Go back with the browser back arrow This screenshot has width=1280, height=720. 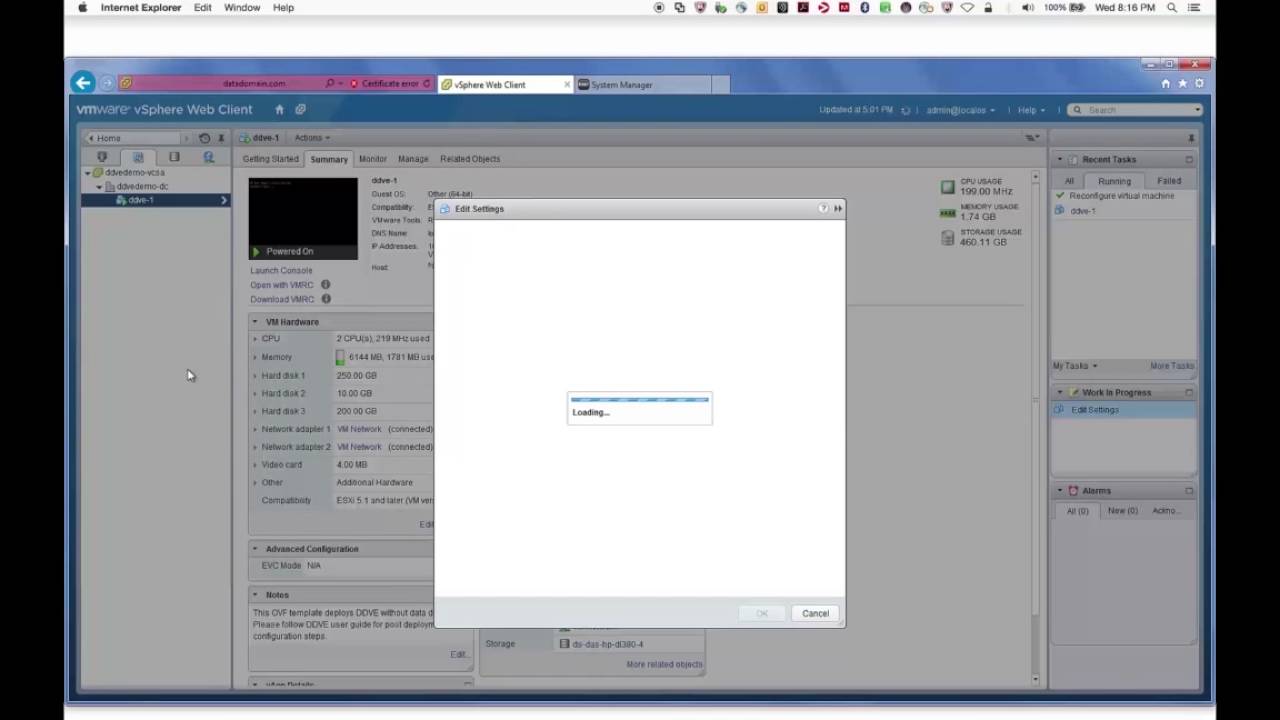pos(83,83)
